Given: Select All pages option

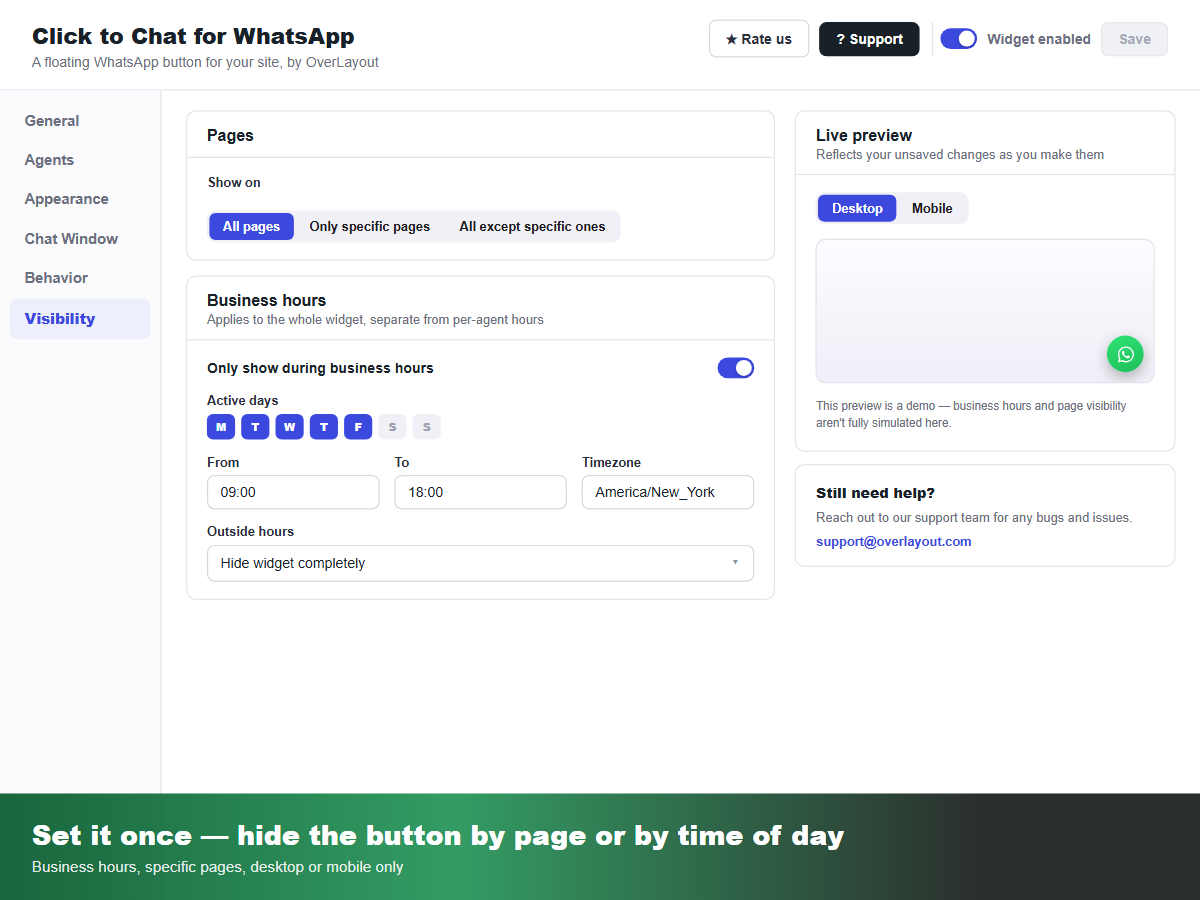Looking at the screenshot, I should tap(251, 227).
